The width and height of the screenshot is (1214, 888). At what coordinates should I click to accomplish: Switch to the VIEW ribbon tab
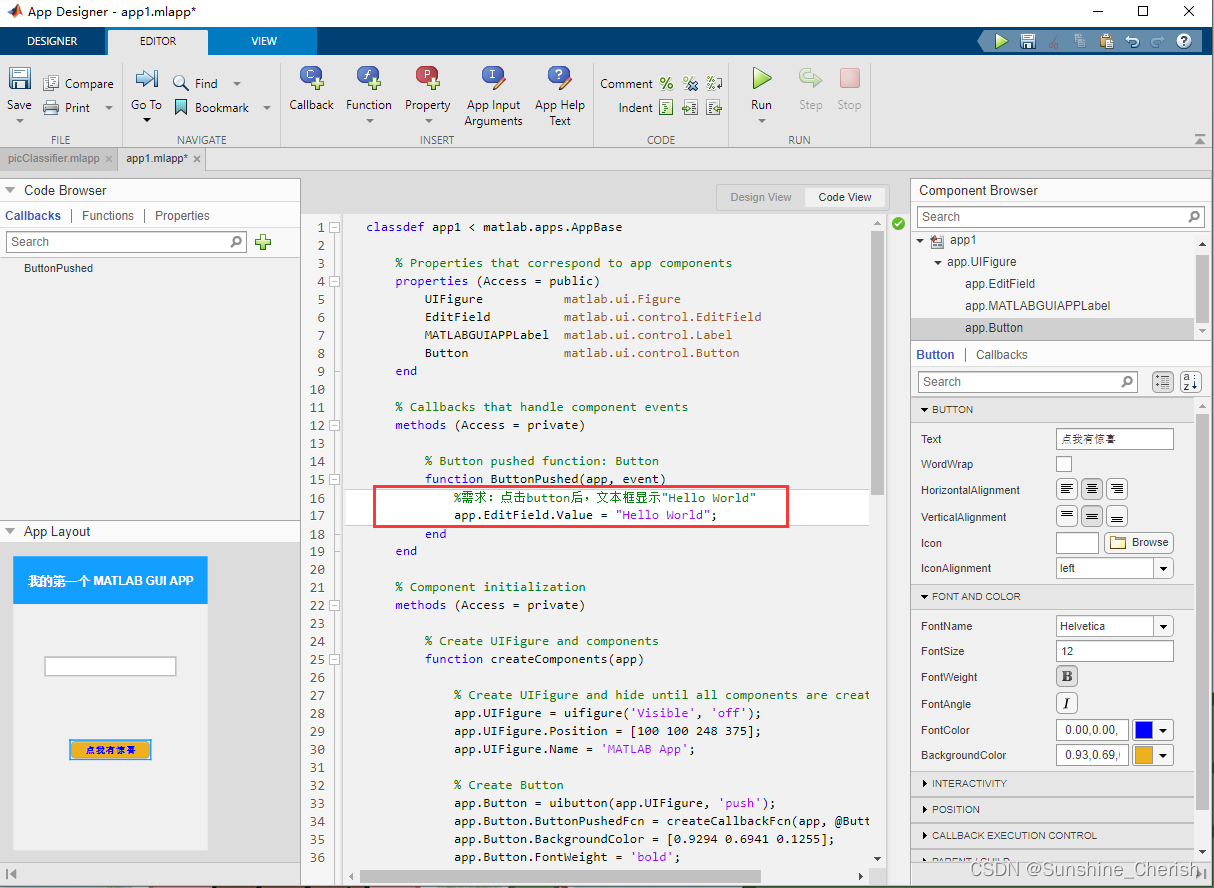tap(263, 41)
